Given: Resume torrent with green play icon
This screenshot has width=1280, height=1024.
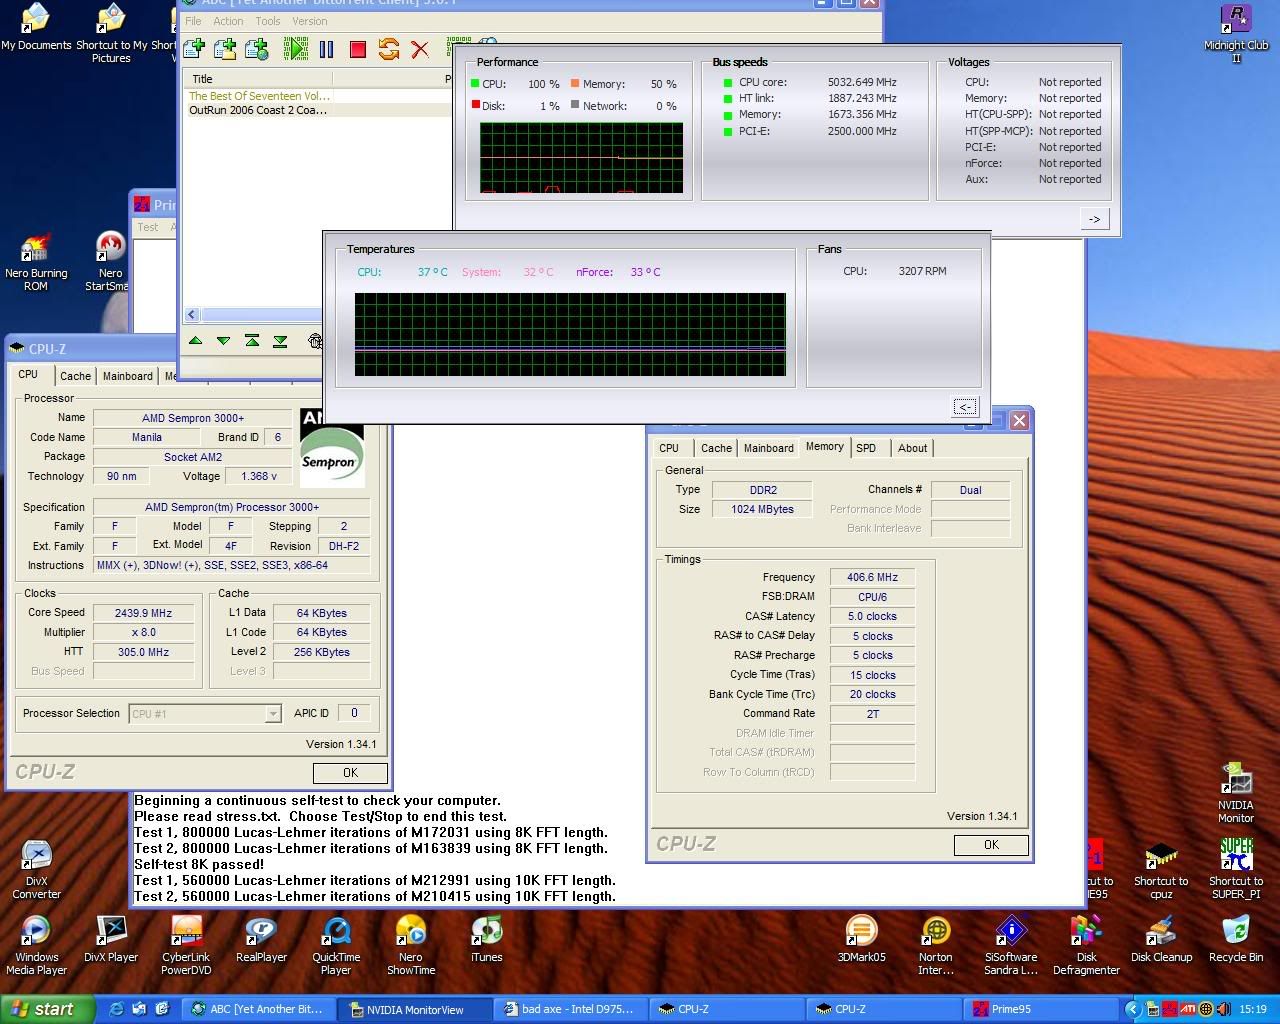Looking at the screenshot, I should (x=296, y=48).
